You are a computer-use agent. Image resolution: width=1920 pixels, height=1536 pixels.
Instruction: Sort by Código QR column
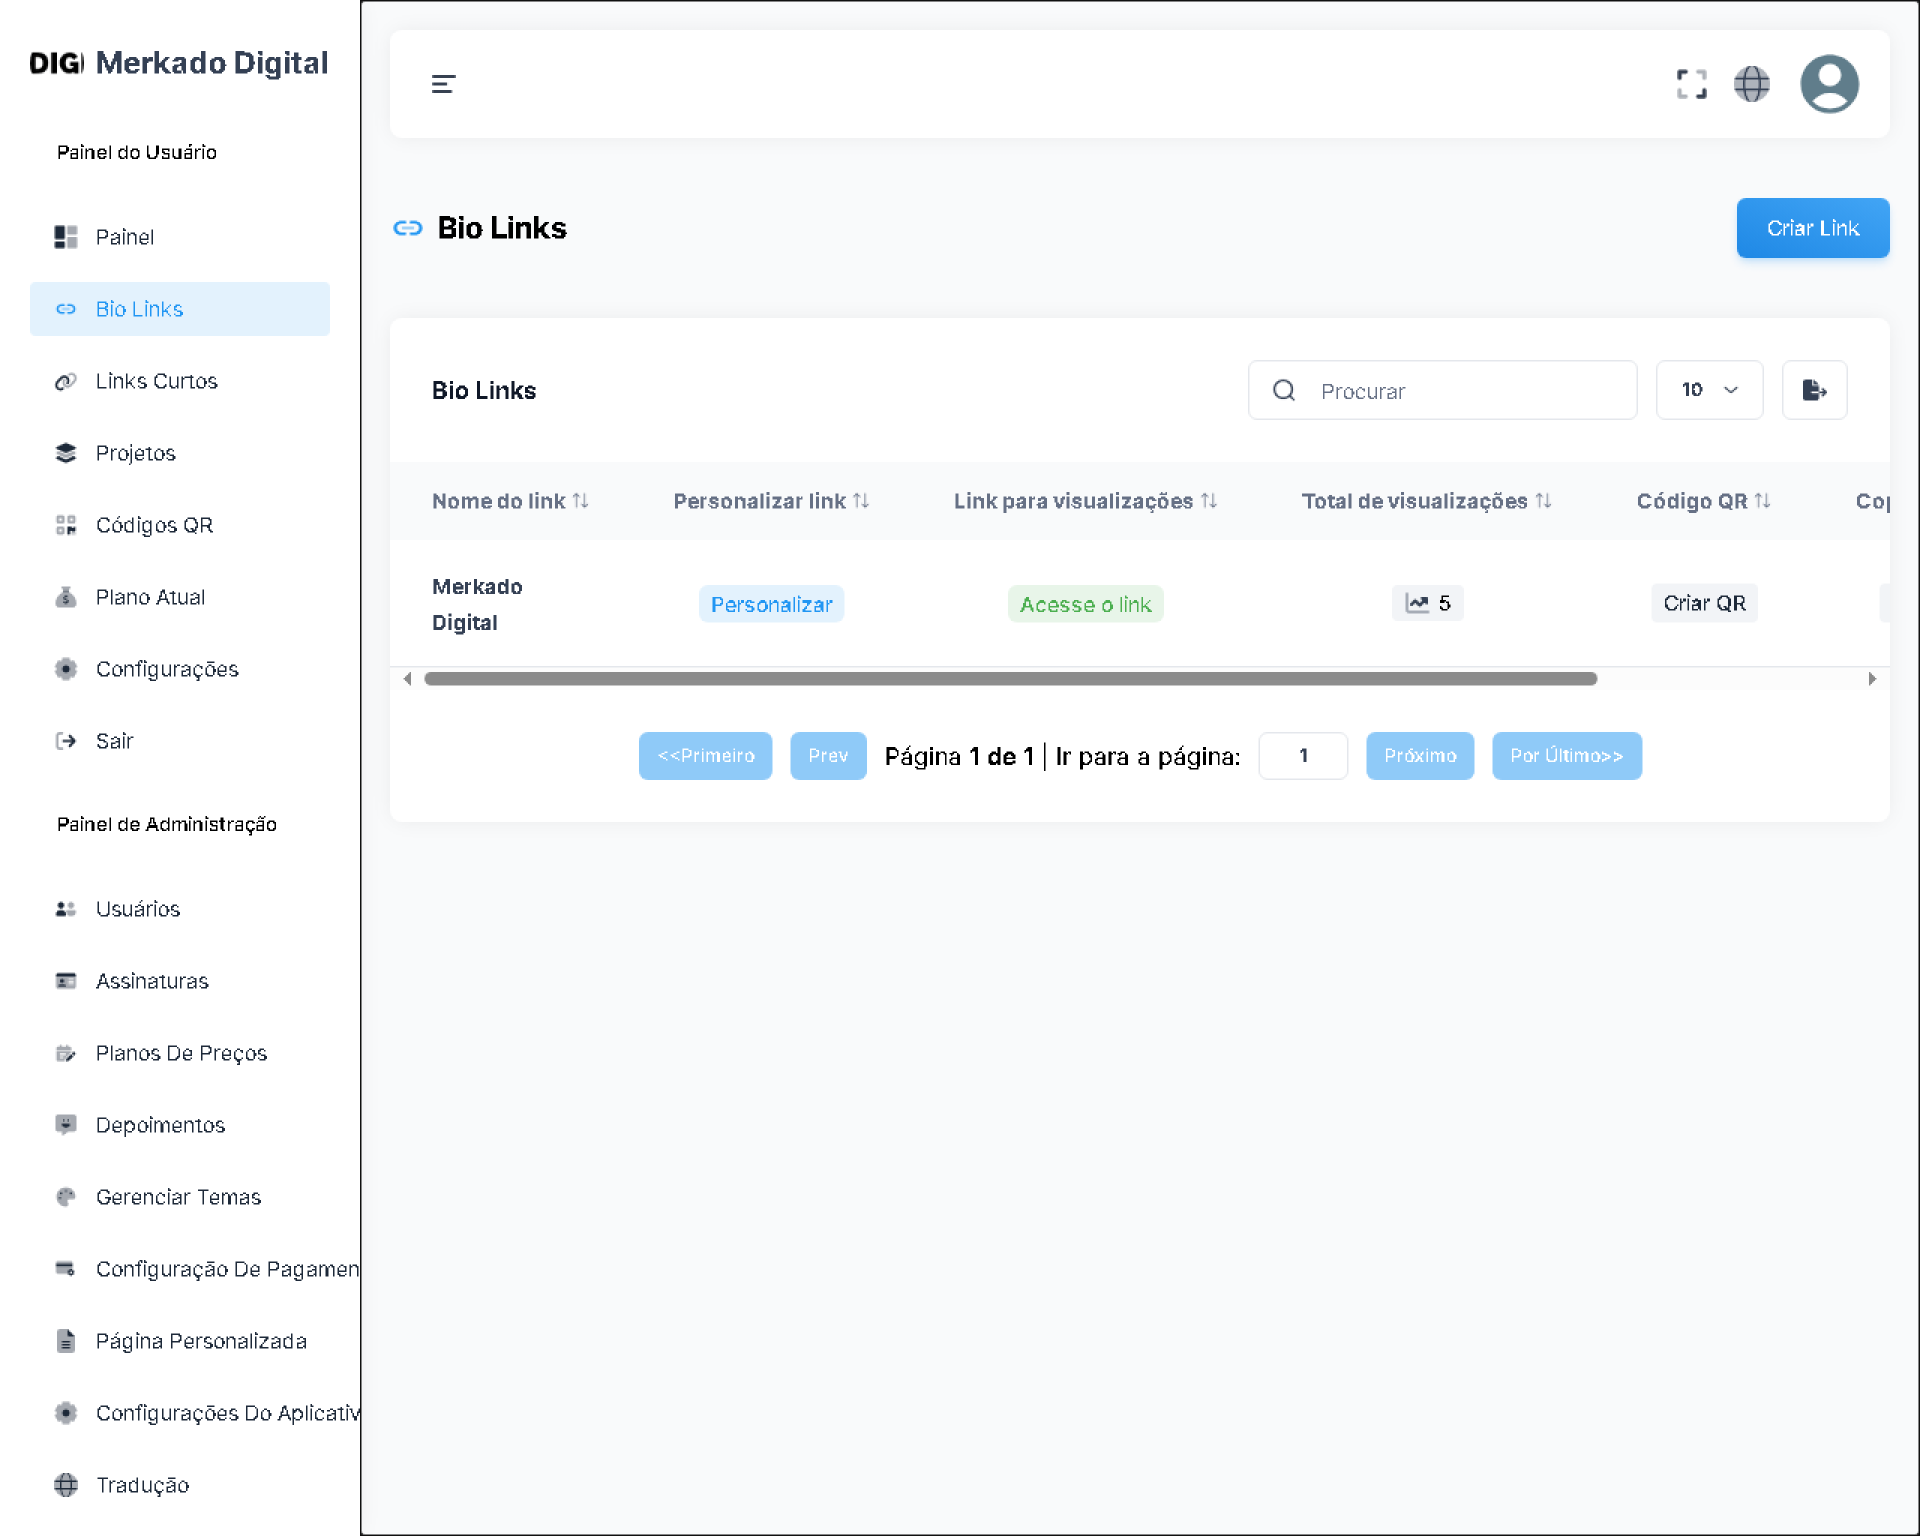1762,501
